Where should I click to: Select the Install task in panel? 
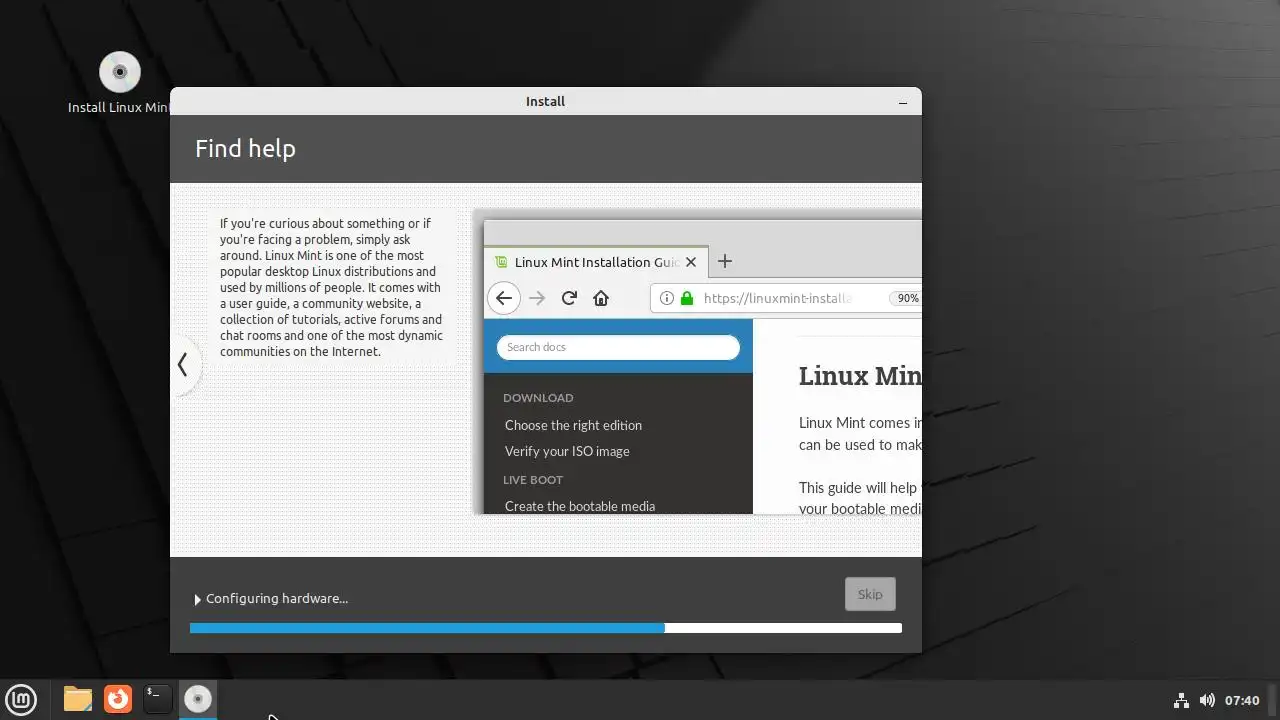click(x=198, y=699)
